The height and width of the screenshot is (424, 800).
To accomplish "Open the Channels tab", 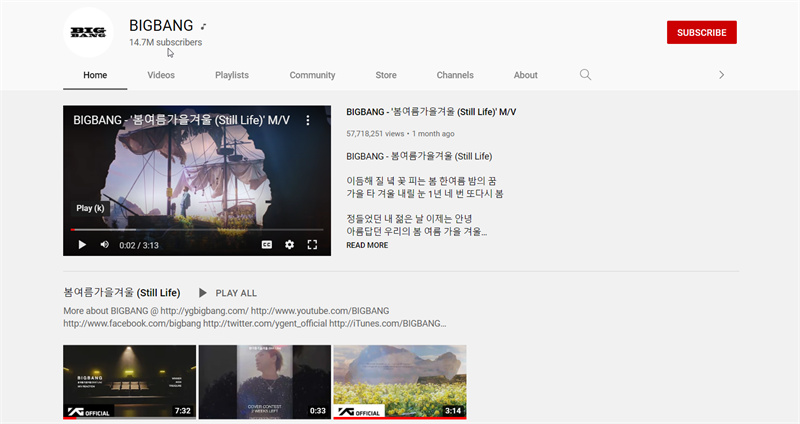I will point(455,75).
